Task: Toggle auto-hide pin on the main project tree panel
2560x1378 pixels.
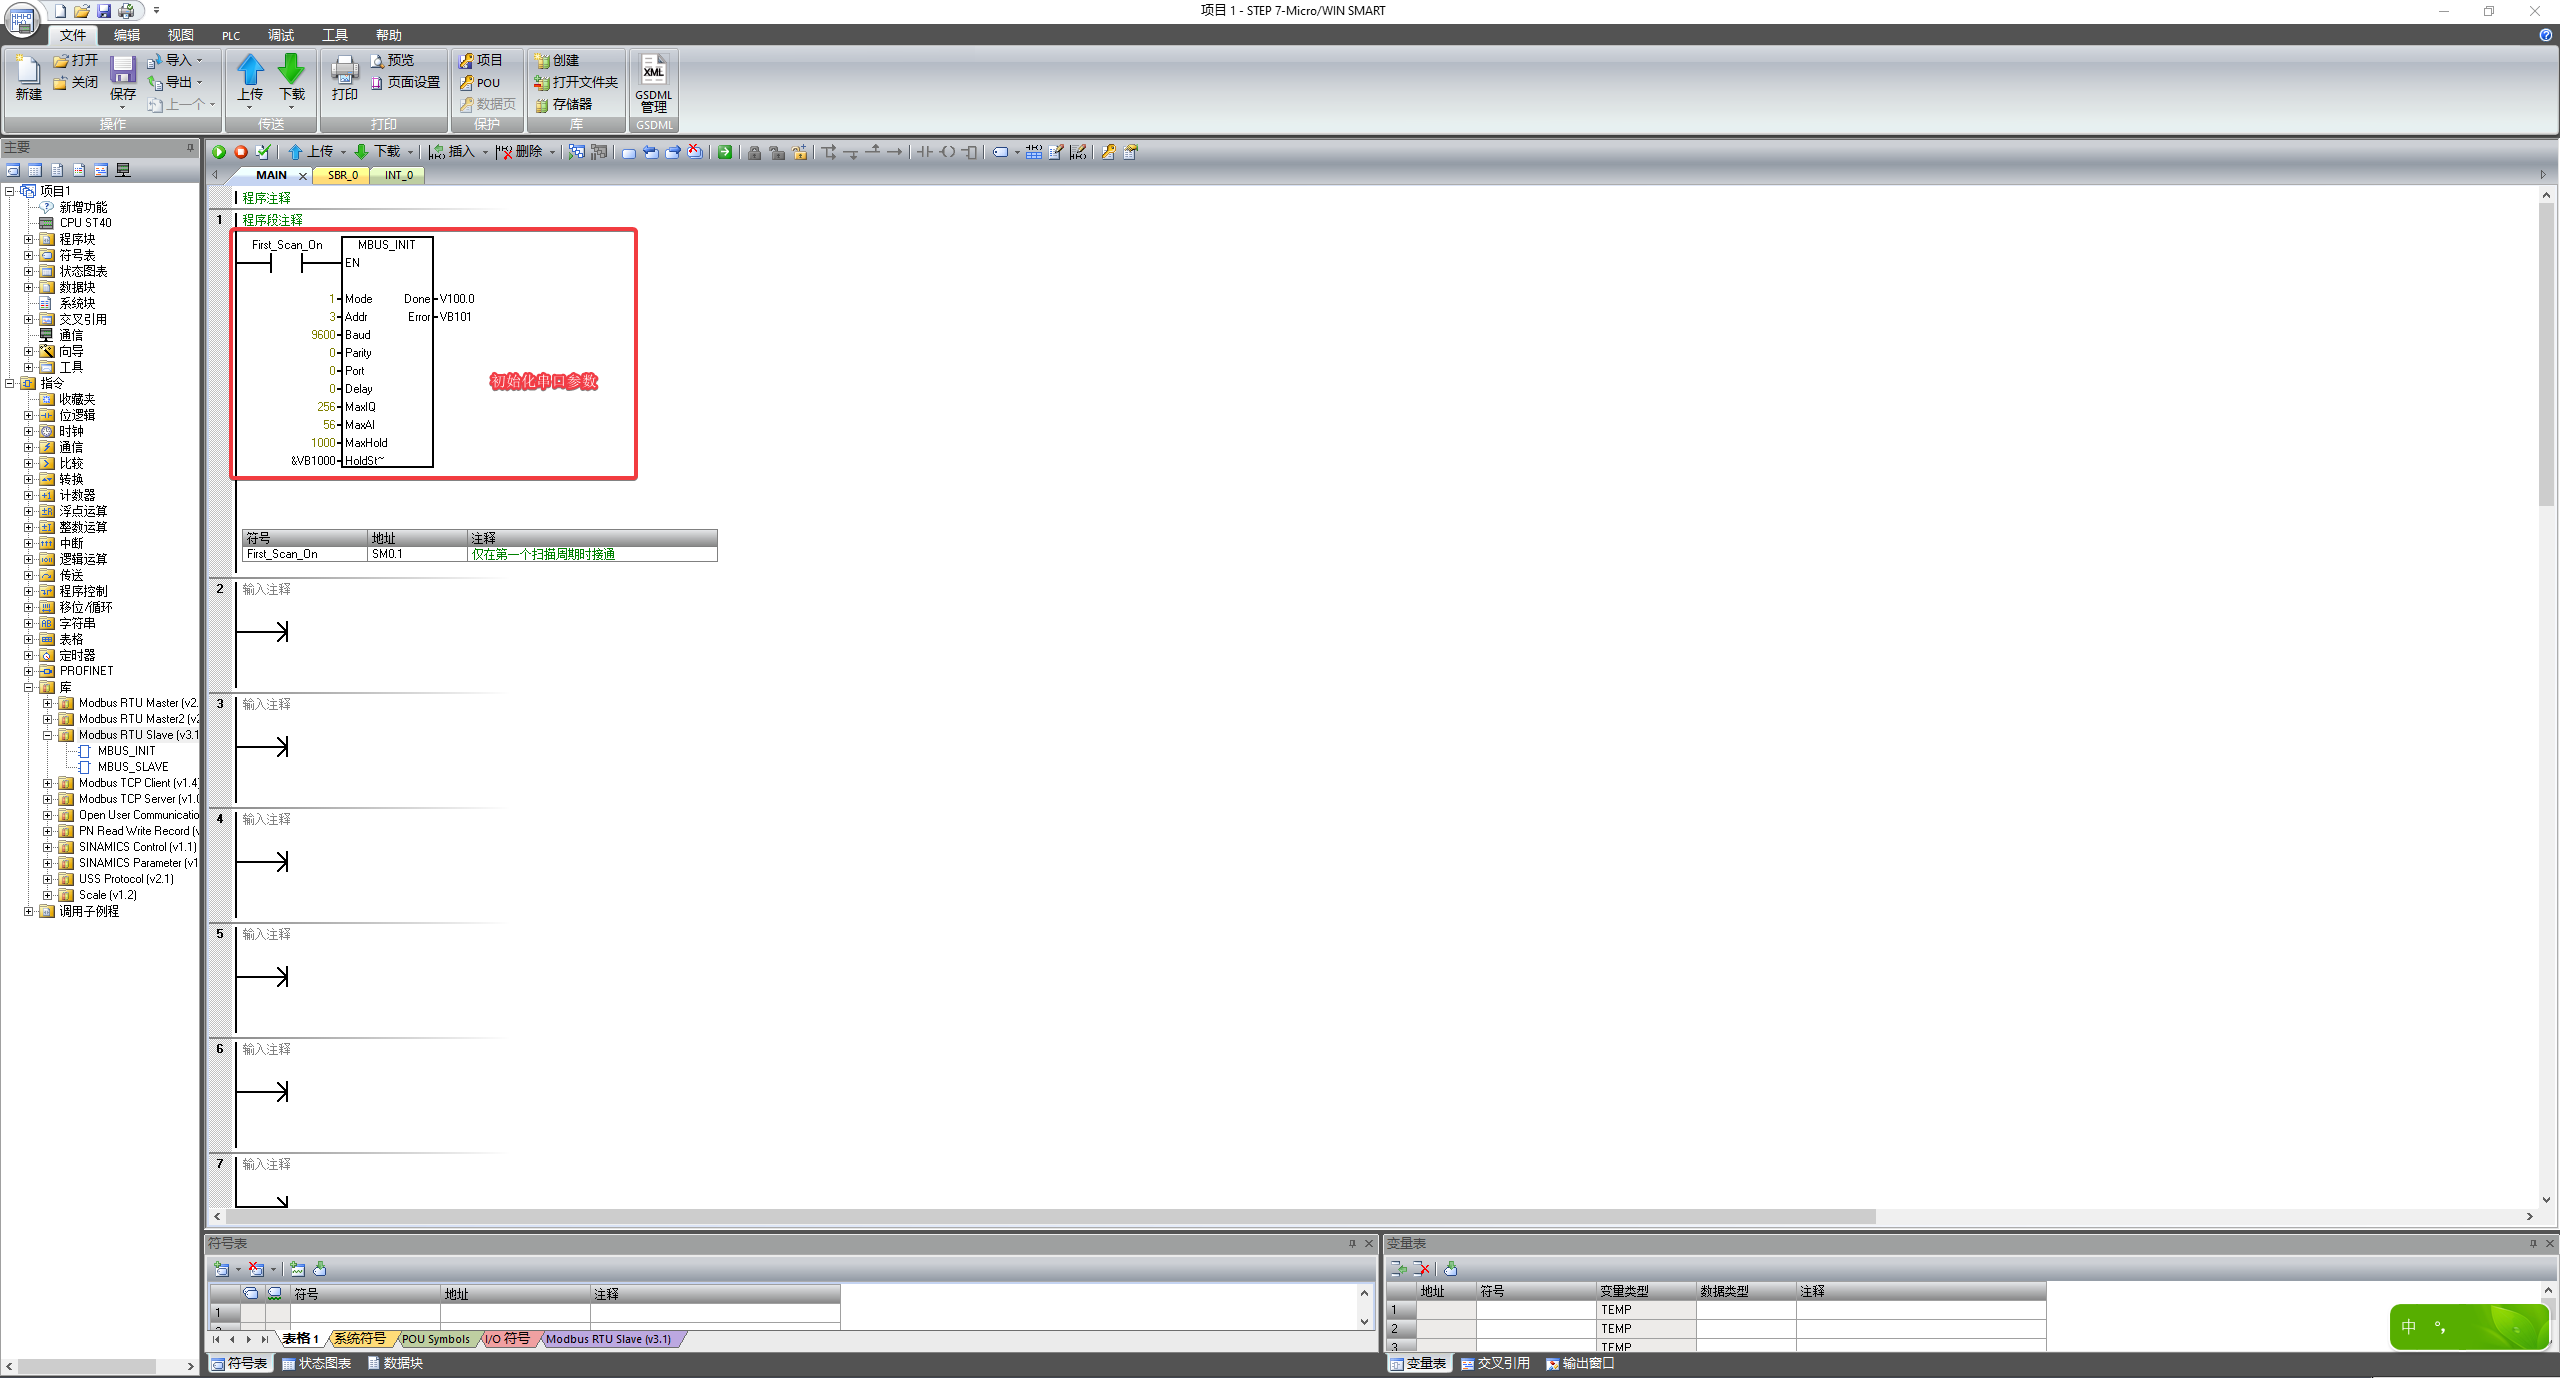Action: pyautogui.click(x=190, y=148)
